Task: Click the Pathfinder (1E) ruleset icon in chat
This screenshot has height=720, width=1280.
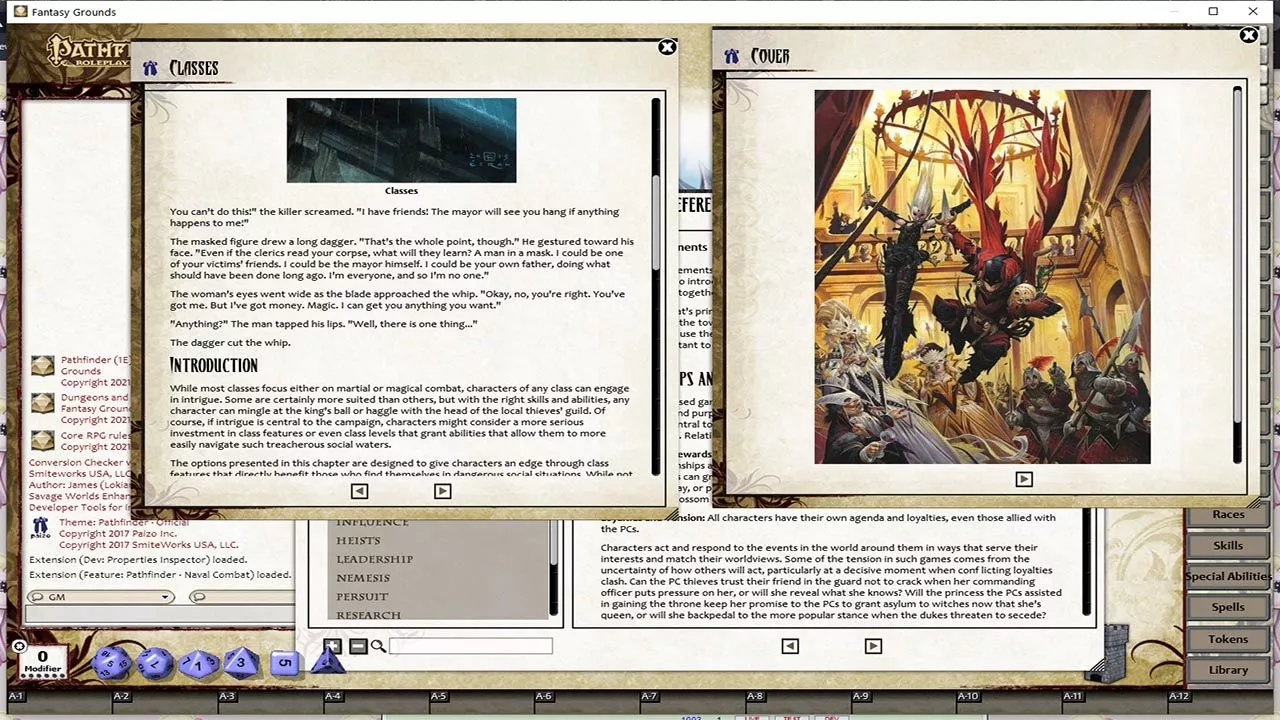Action: coord(42,366)
